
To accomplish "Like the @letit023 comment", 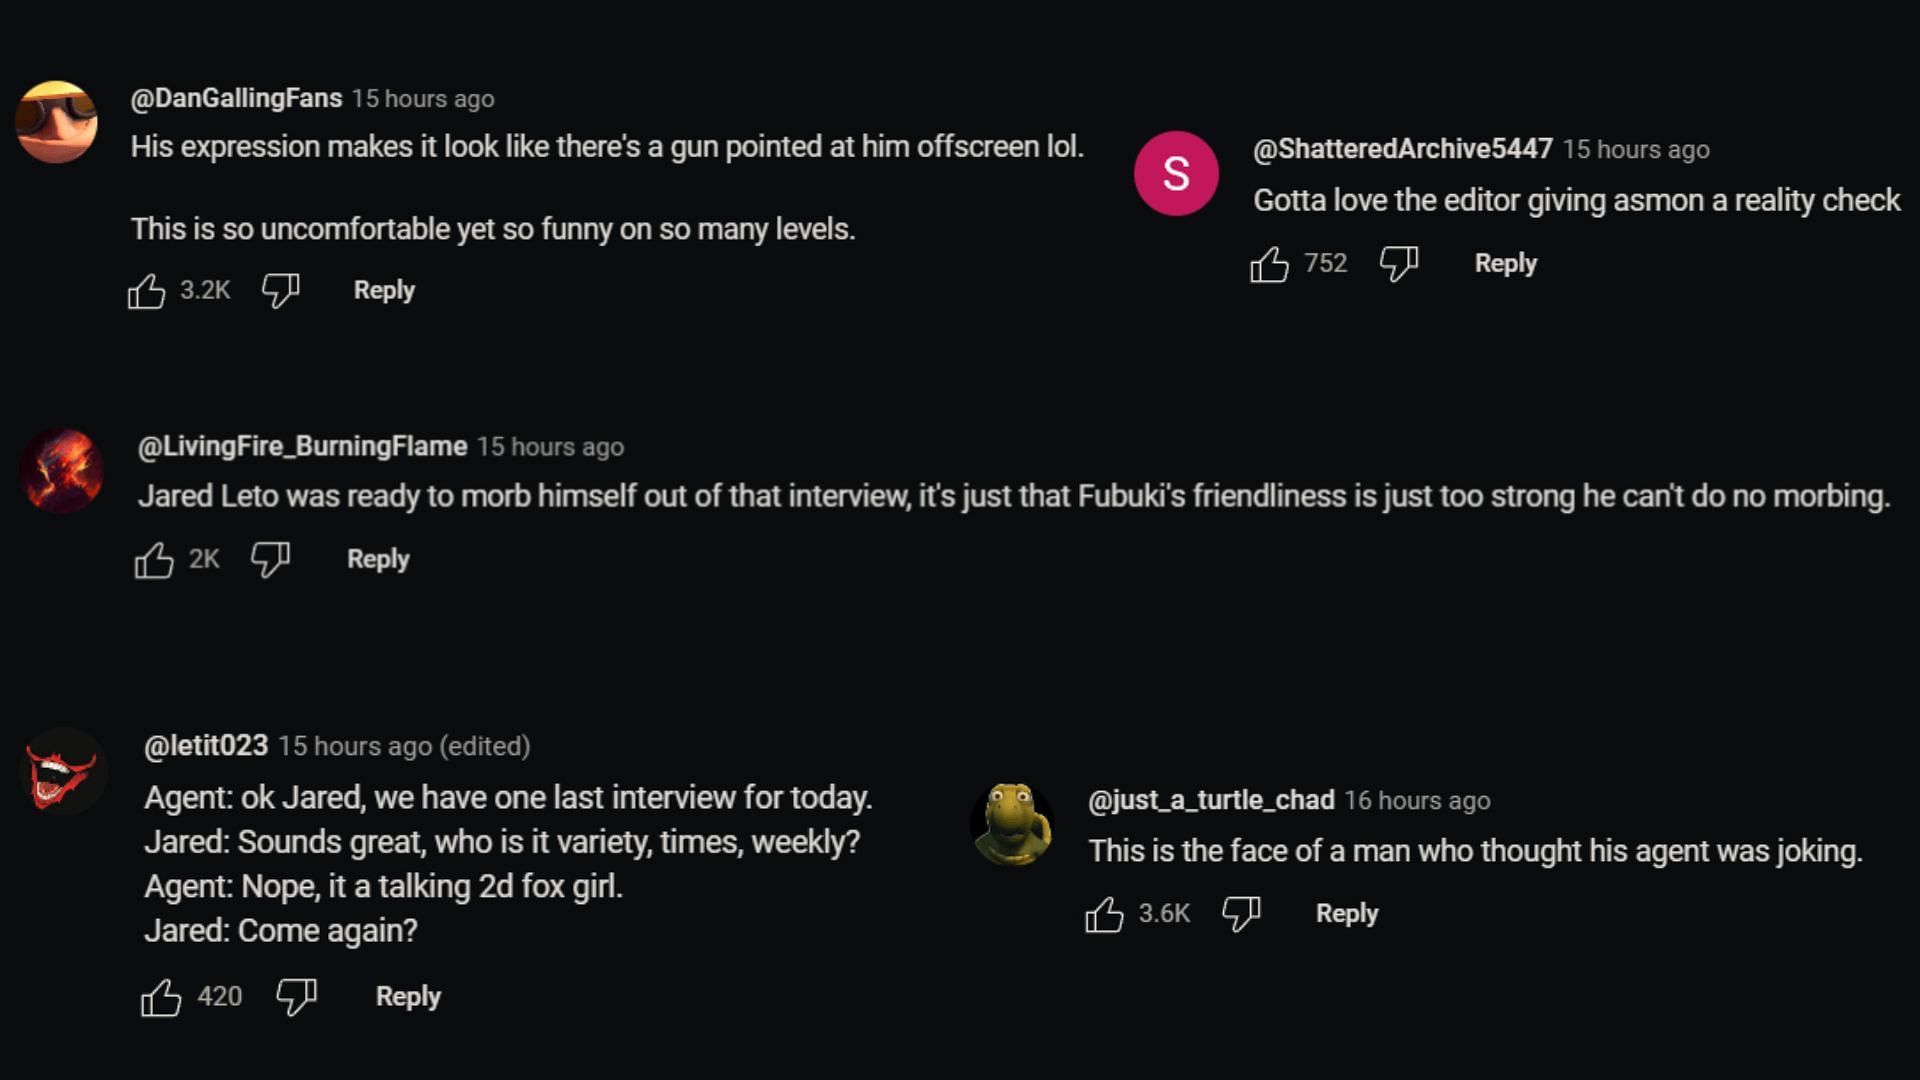I will (x=161, y=997).
